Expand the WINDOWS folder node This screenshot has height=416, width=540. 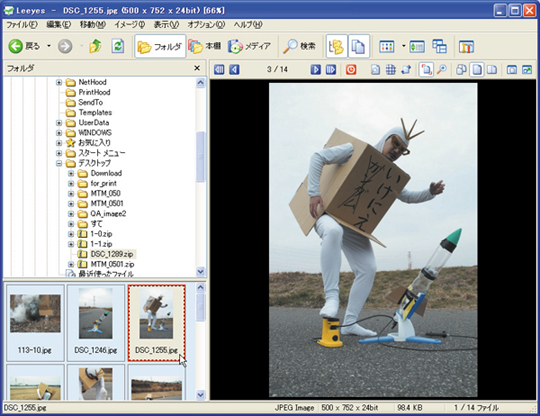[59, 133]
